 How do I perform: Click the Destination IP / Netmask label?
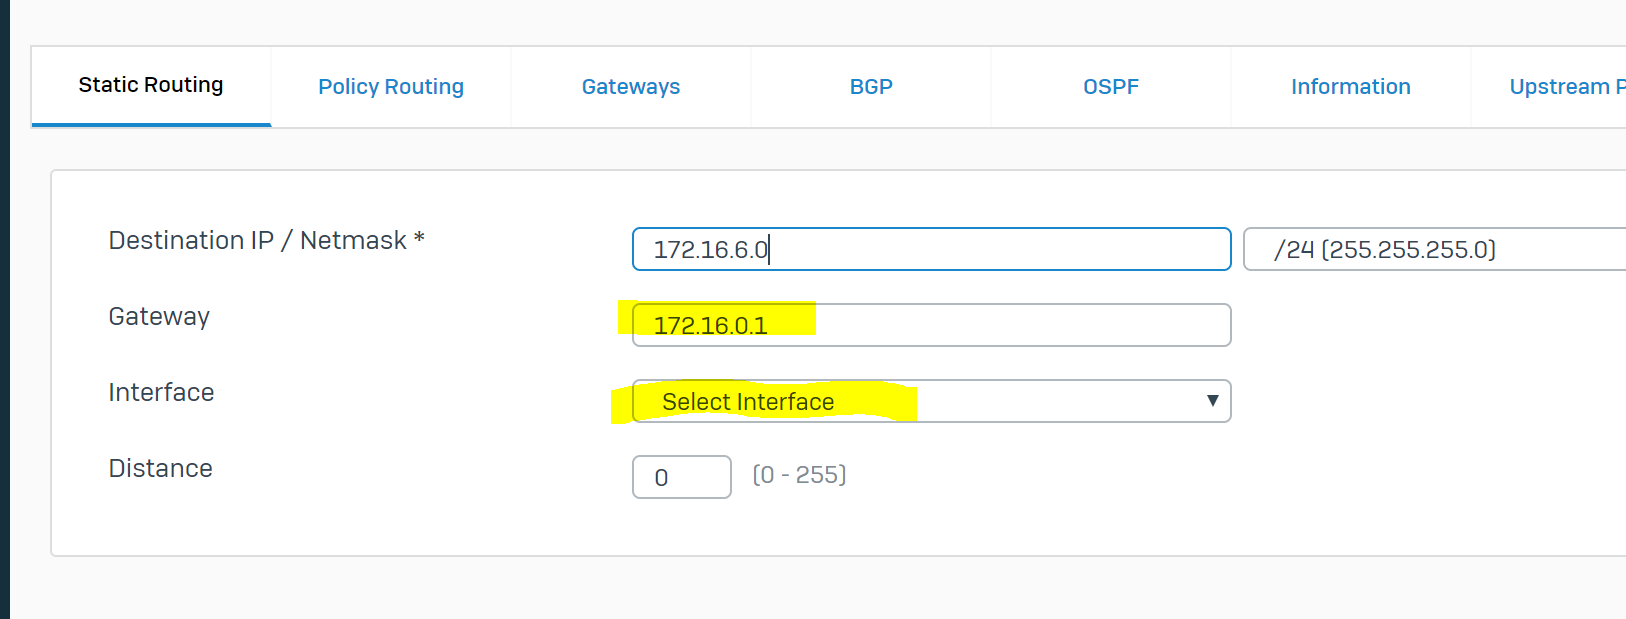266,241
